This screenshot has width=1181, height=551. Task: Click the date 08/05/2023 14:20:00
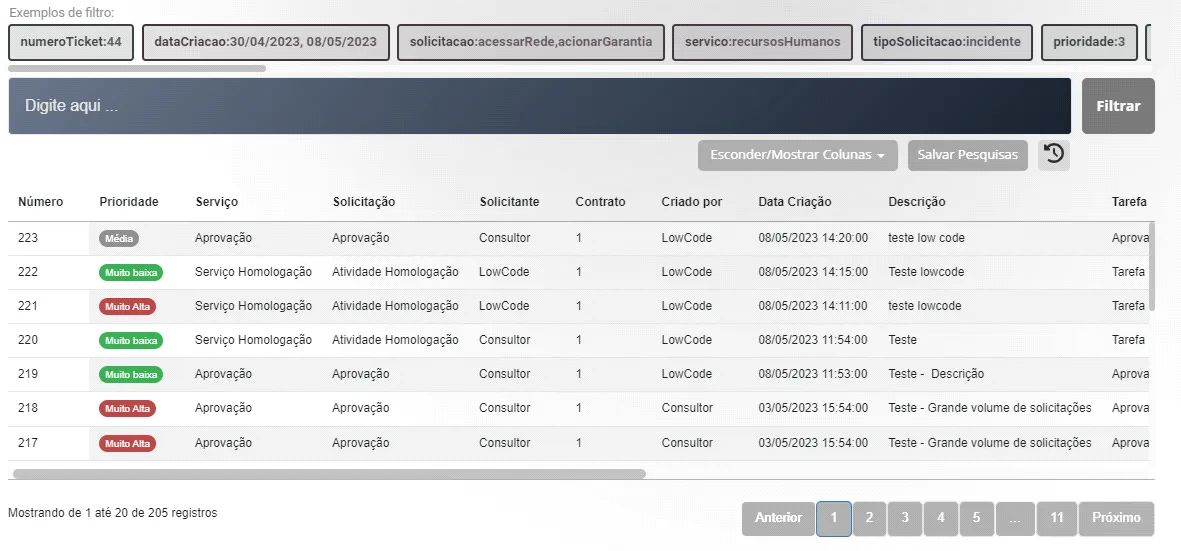click(813, 238)
